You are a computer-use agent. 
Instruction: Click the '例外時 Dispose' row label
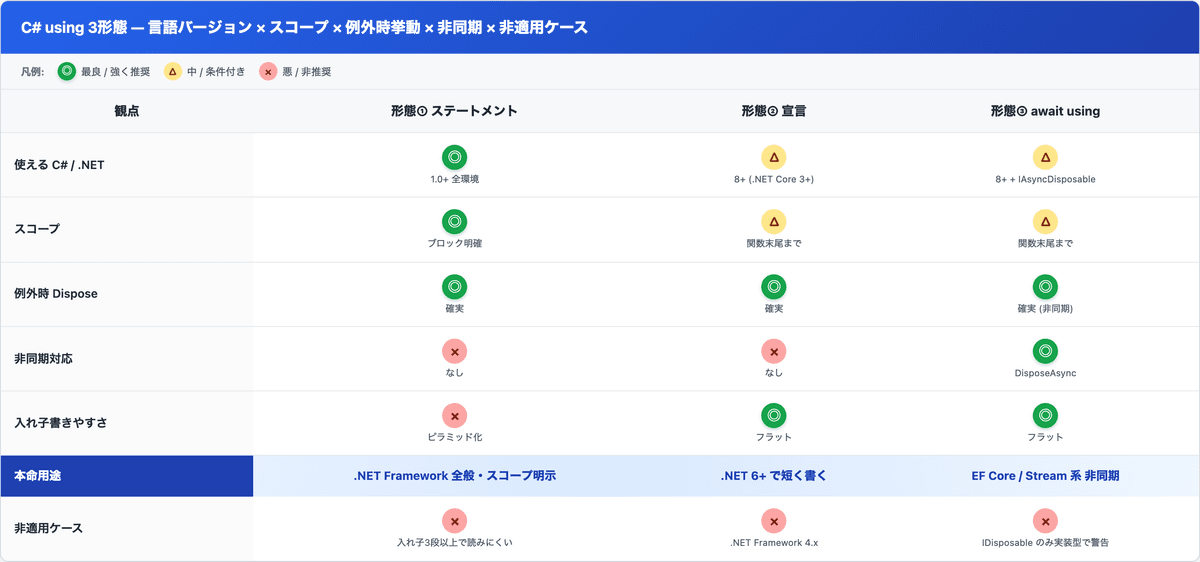[x=56, y=294]
